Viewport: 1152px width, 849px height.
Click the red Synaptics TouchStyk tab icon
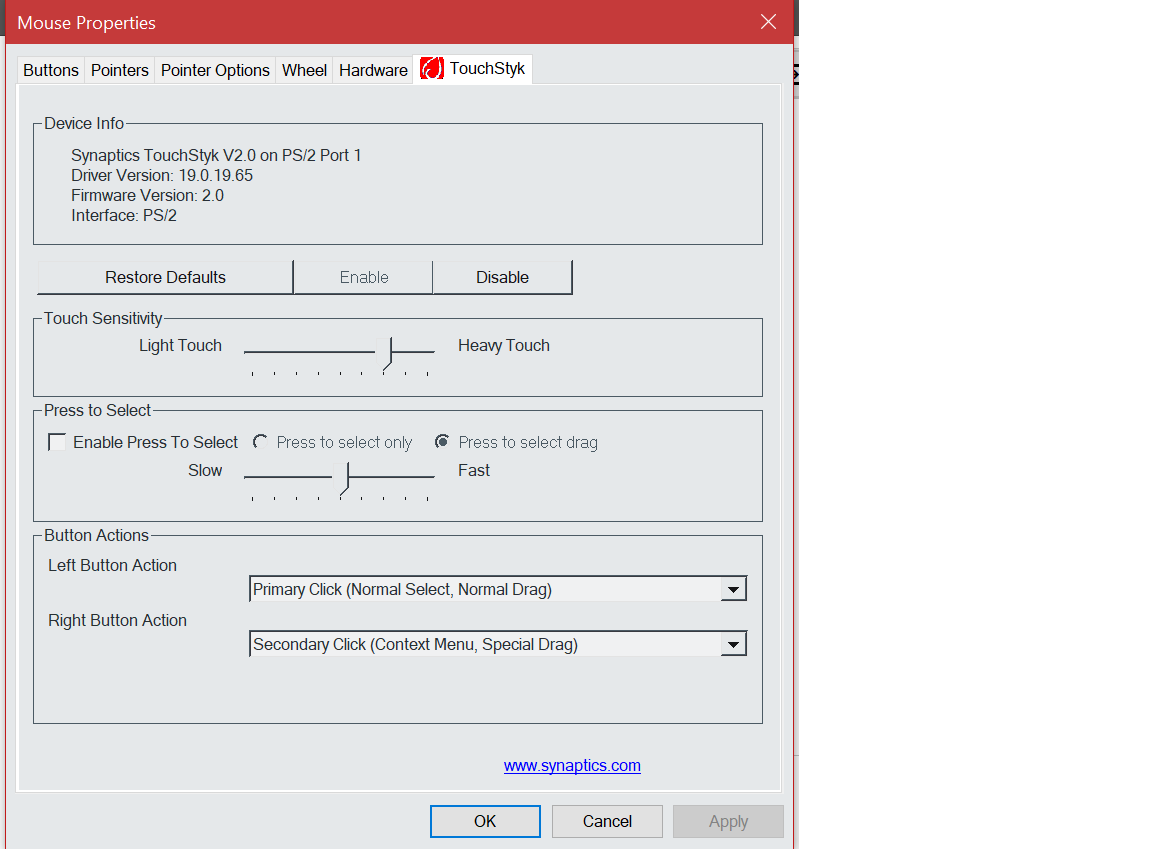pyautogui.click(x=432, y=68)
